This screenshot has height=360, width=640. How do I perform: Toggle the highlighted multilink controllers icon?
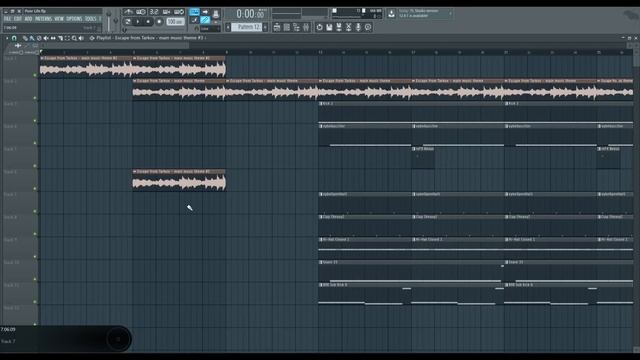click(205, 20)
